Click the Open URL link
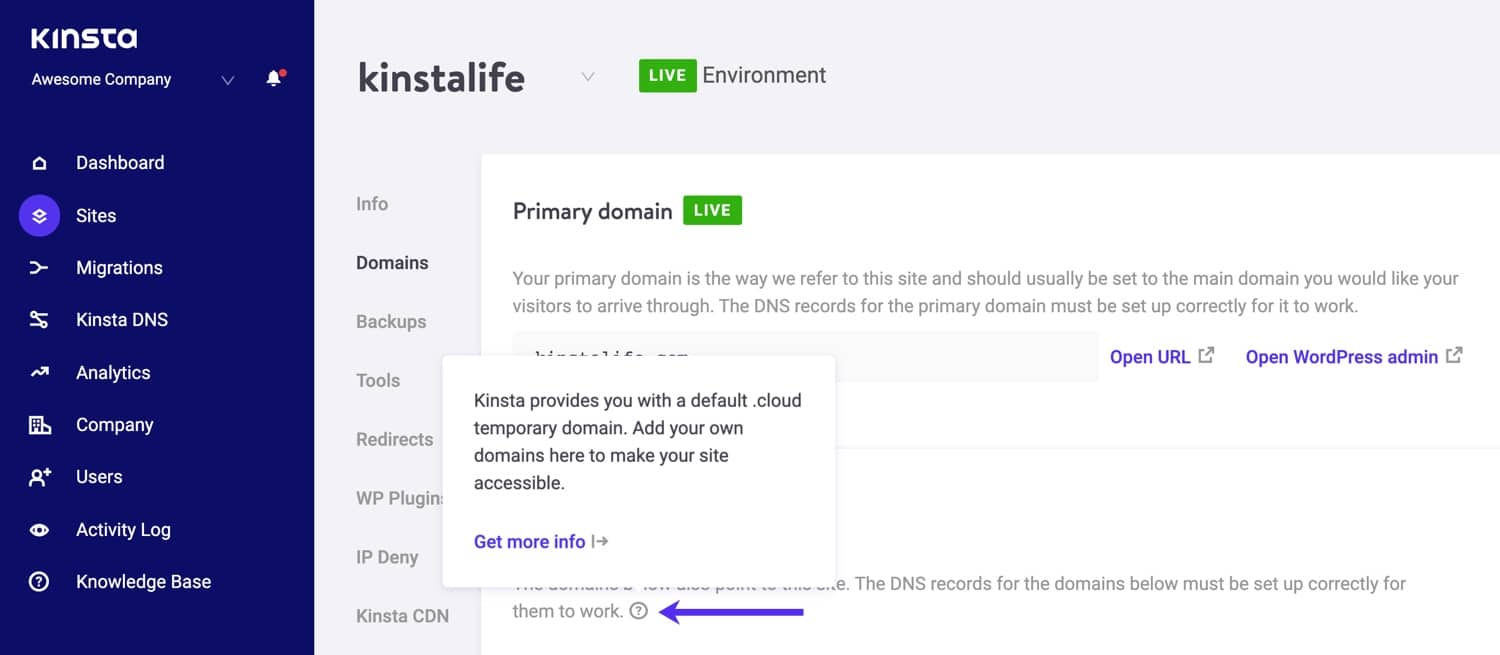Image resolution: width=1500 pixels, height=655 pixels. (1151, 356)
